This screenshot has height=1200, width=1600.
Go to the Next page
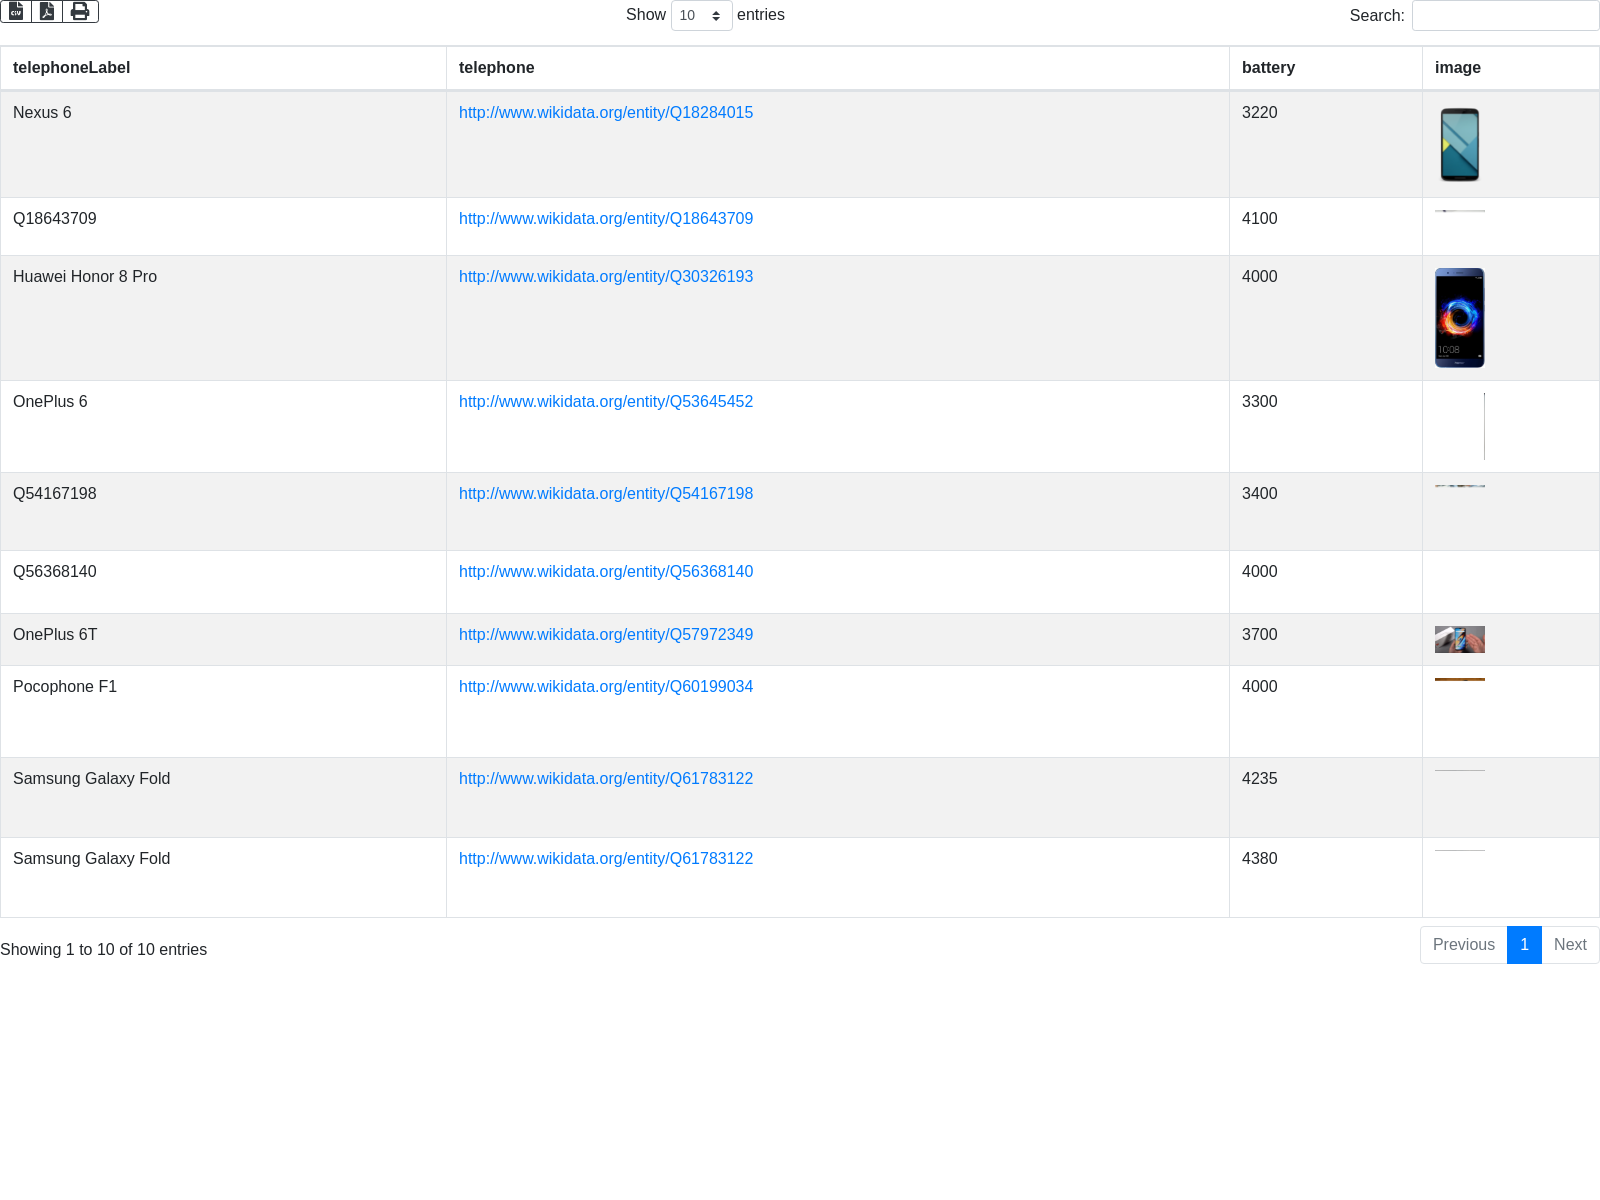(x=1569, y=945)
